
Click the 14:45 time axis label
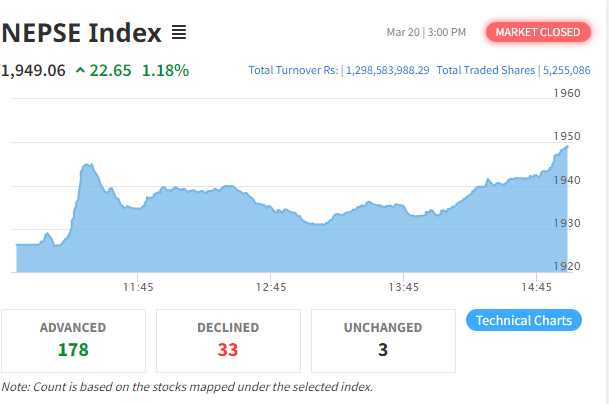click(x=537, y=288)
